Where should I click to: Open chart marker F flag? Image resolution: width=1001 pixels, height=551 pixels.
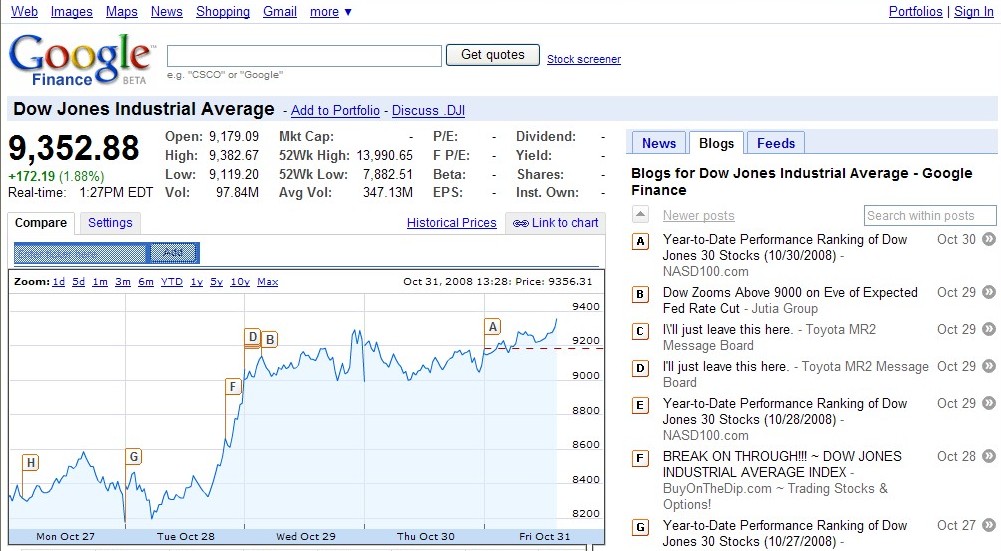pyautogui.click(x=233, y=386)
